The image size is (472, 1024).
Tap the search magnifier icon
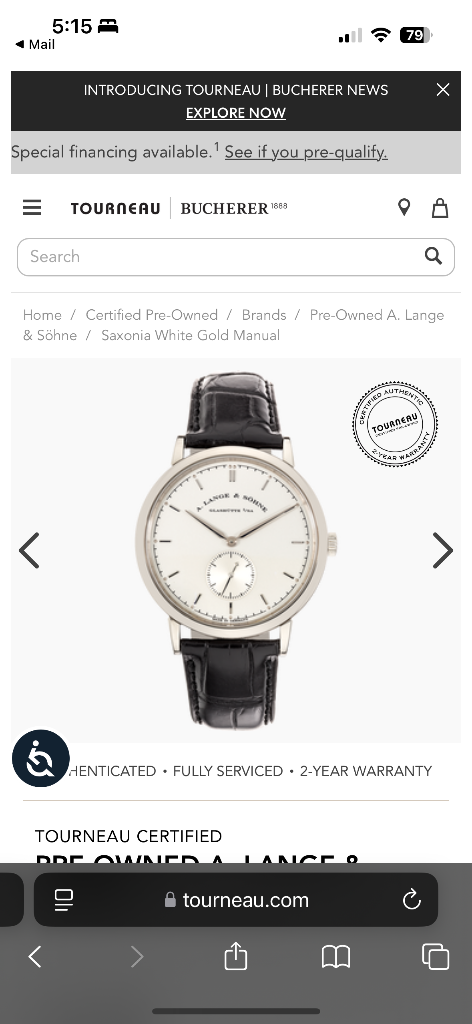tap(433, 256)
